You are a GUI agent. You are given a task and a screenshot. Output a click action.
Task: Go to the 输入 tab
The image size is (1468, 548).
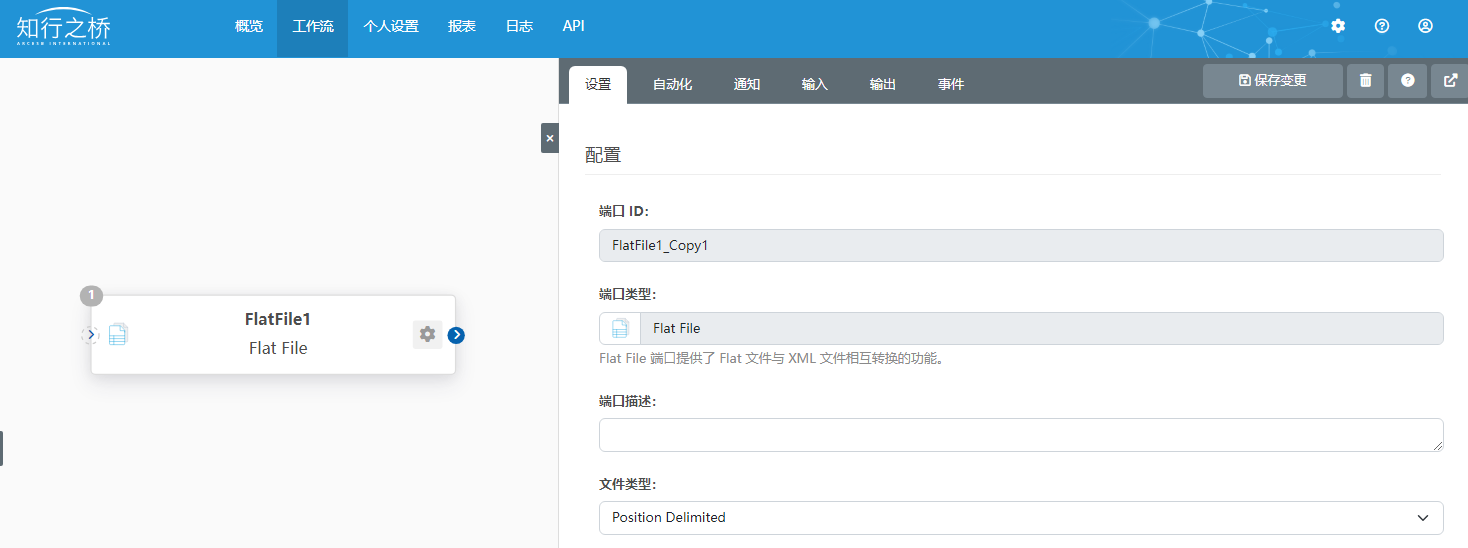tap(815, 85)
